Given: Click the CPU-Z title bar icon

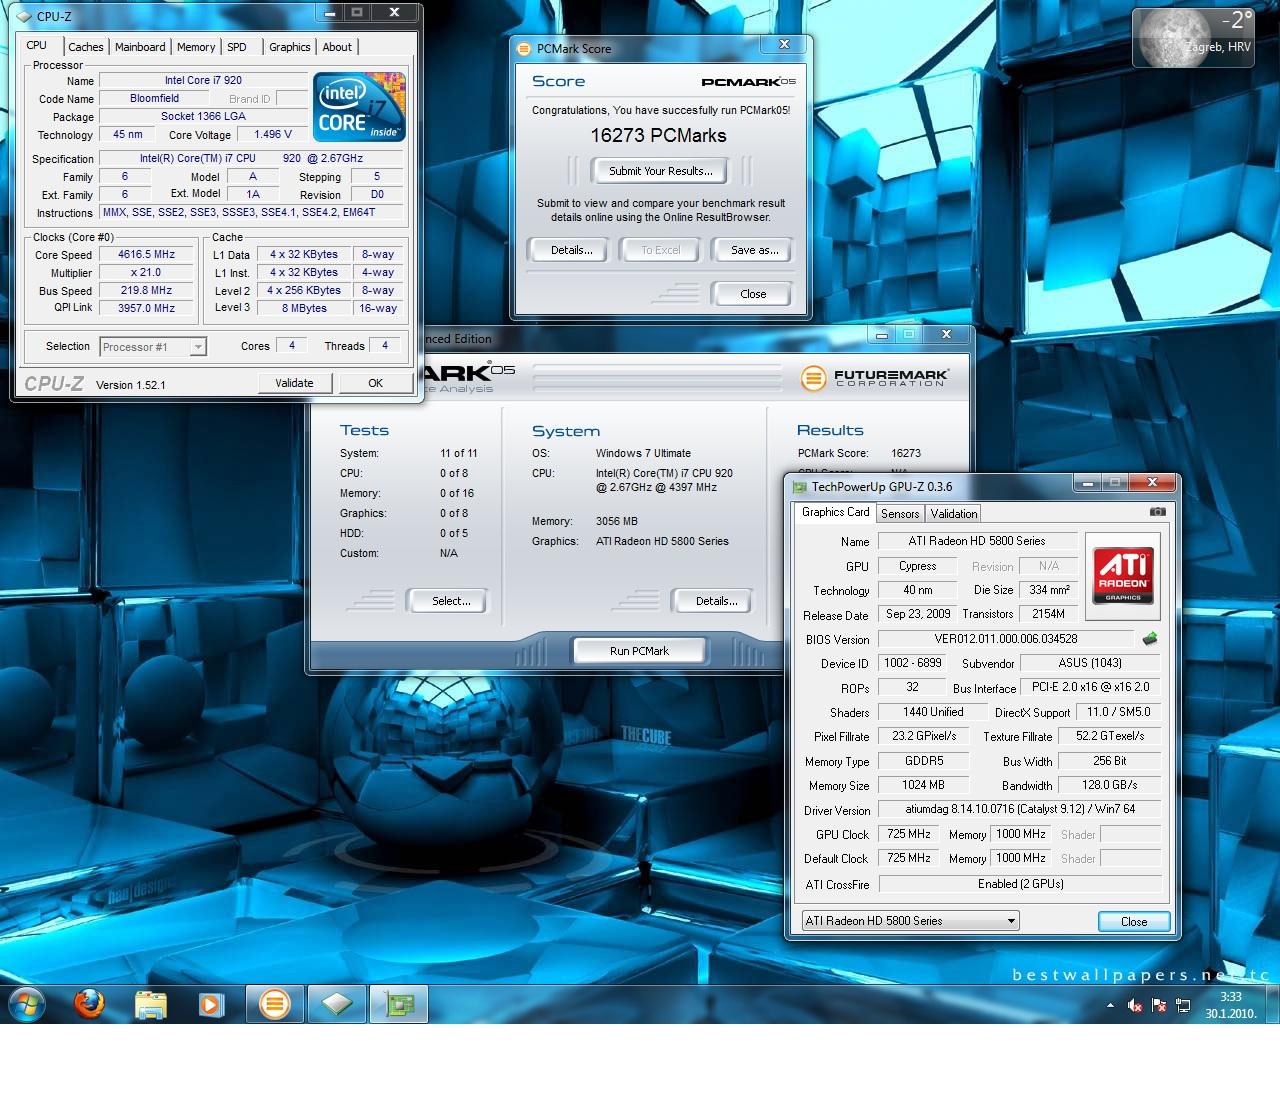Looking at the screenshot, I should click(24, 16).
